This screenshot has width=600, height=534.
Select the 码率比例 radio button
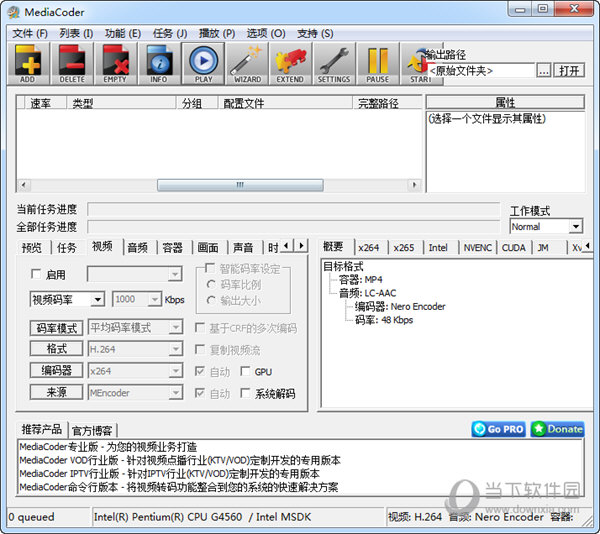211,285
